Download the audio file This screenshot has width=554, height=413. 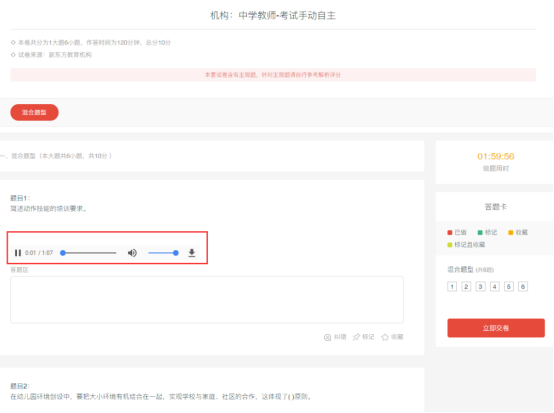coord(191,253)
